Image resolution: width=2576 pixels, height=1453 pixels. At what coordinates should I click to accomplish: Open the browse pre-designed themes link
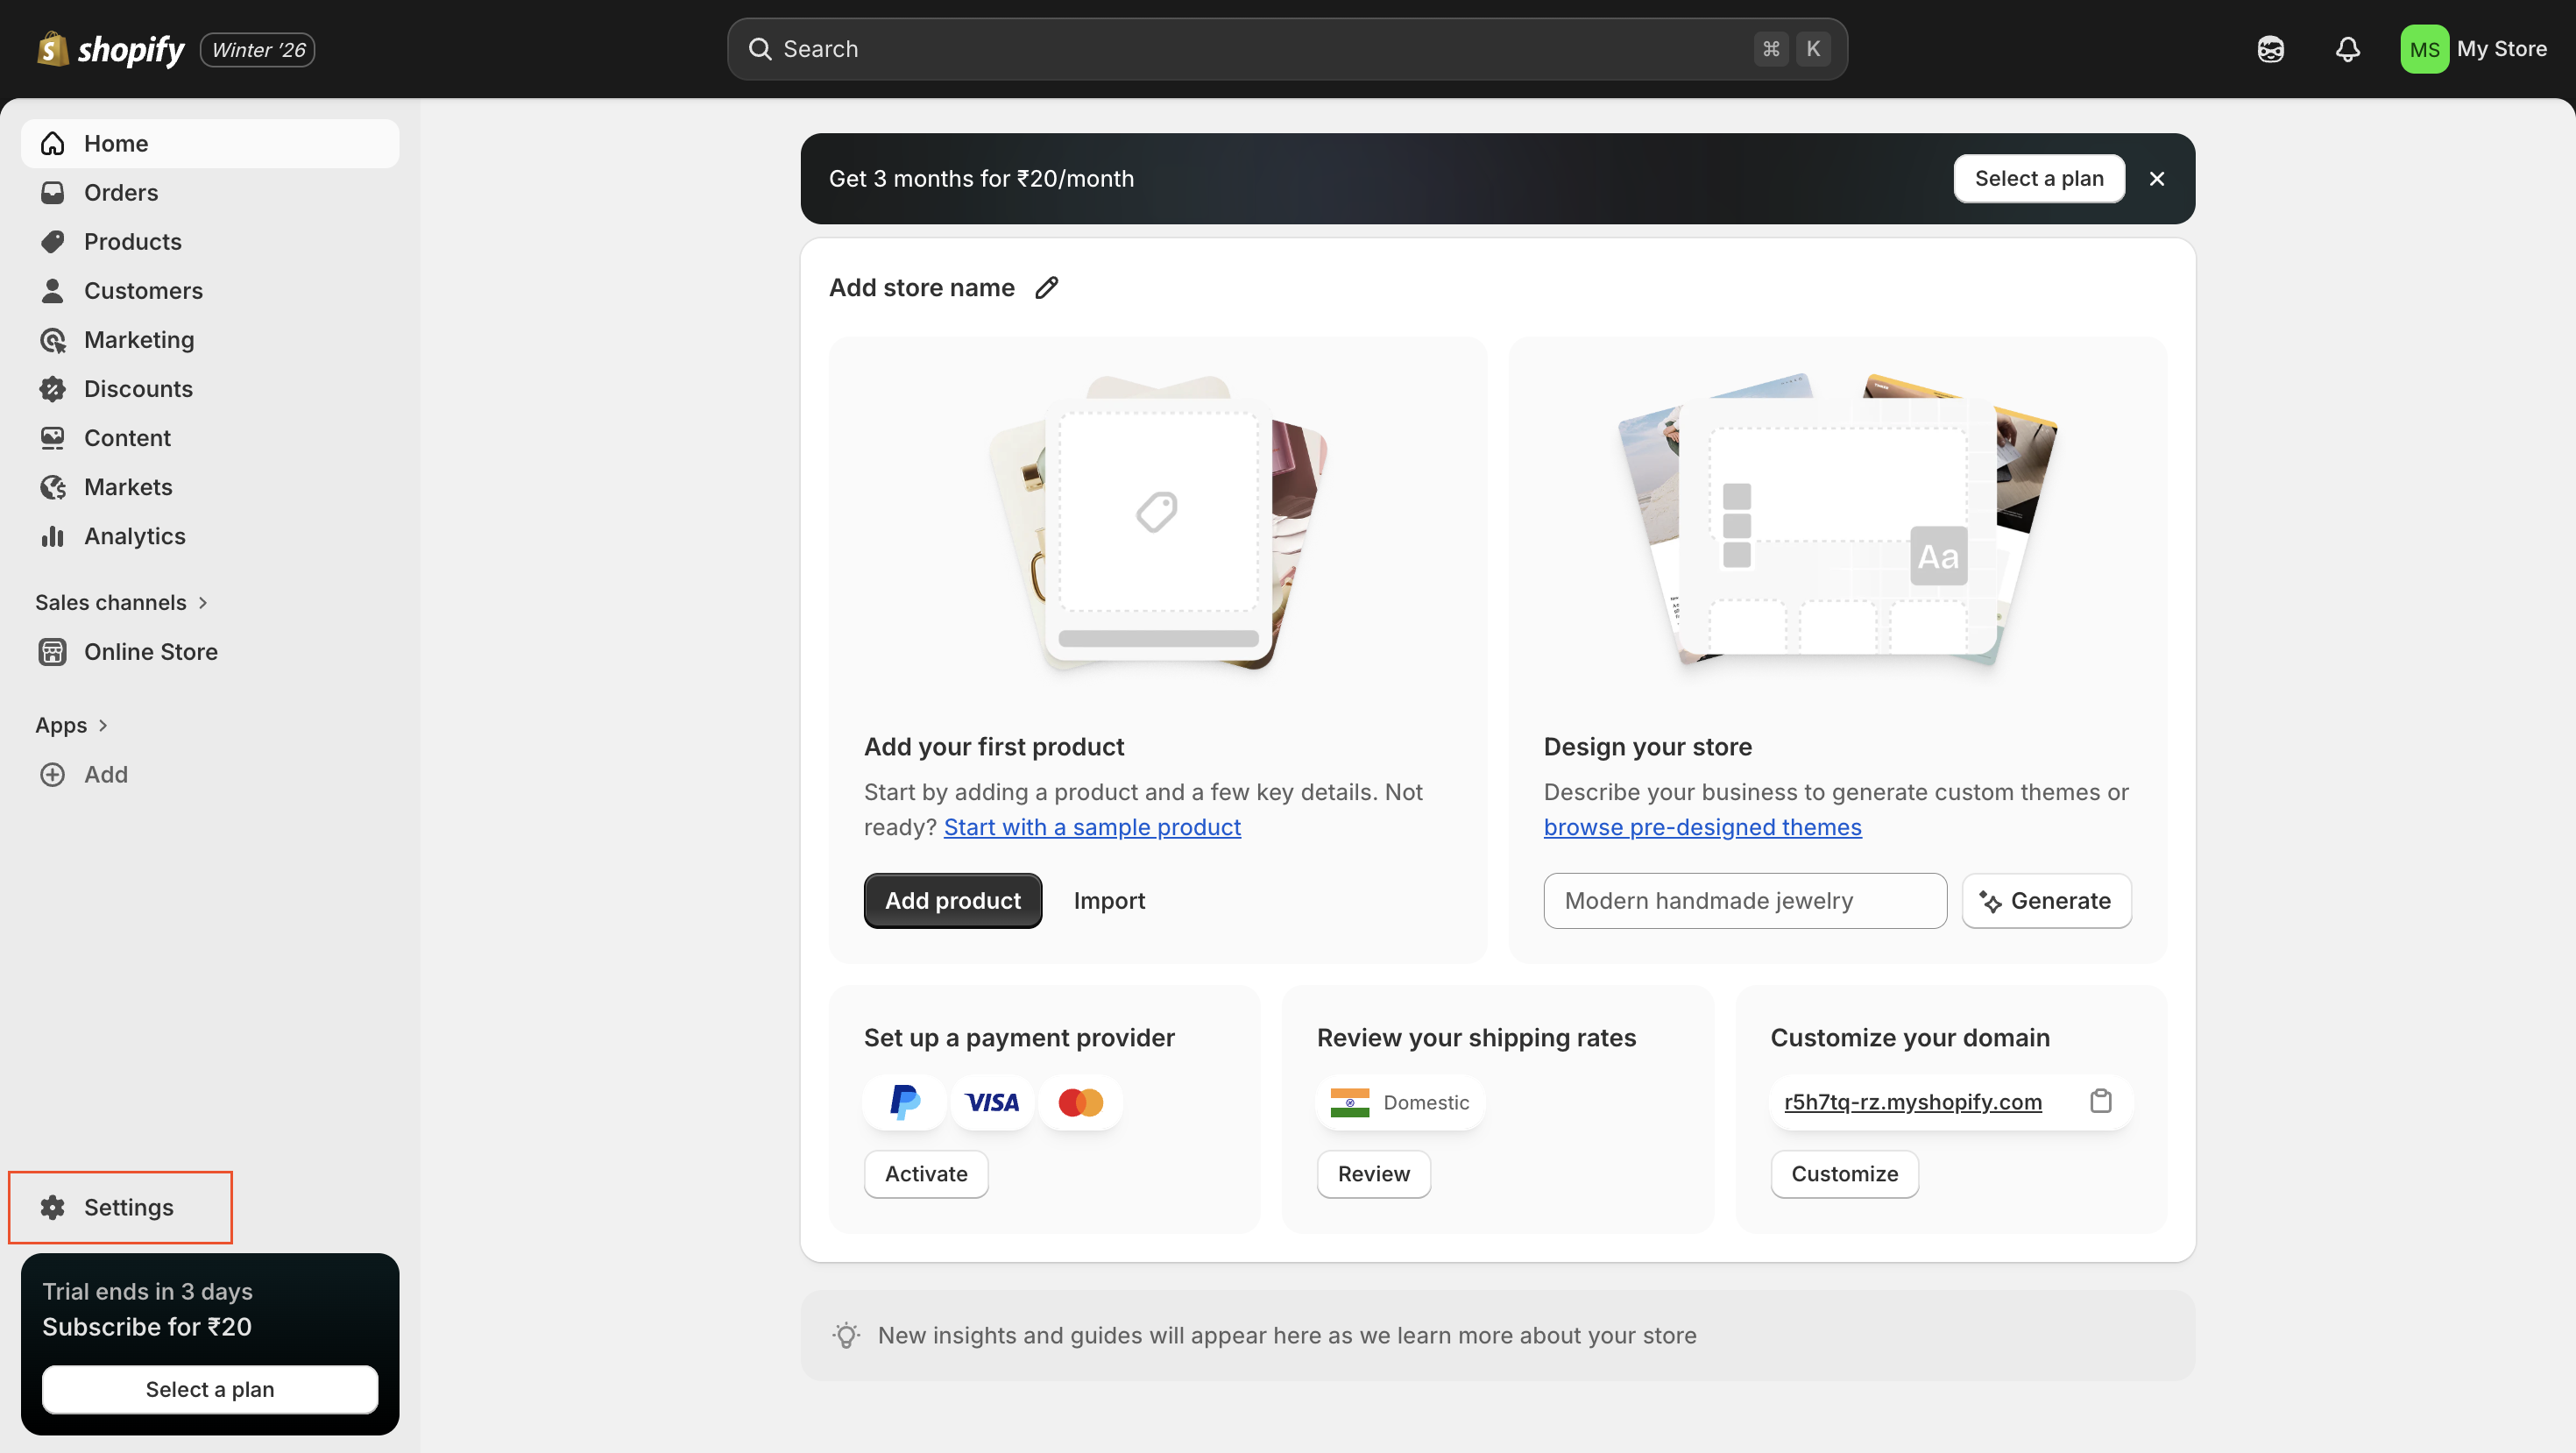pos(1702,827)
